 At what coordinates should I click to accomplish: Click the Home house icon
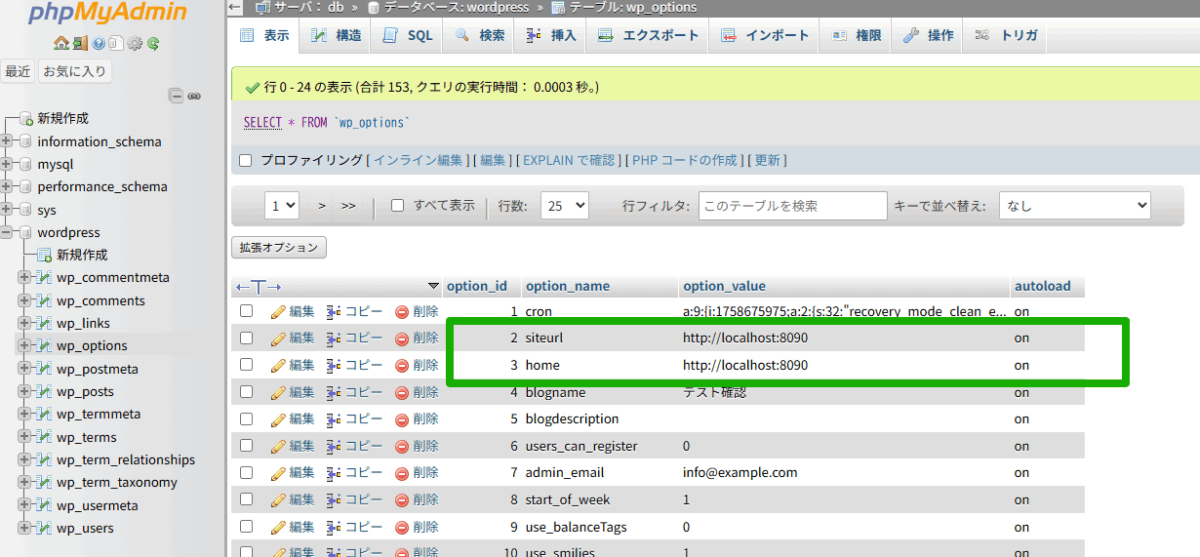[61, 43]
